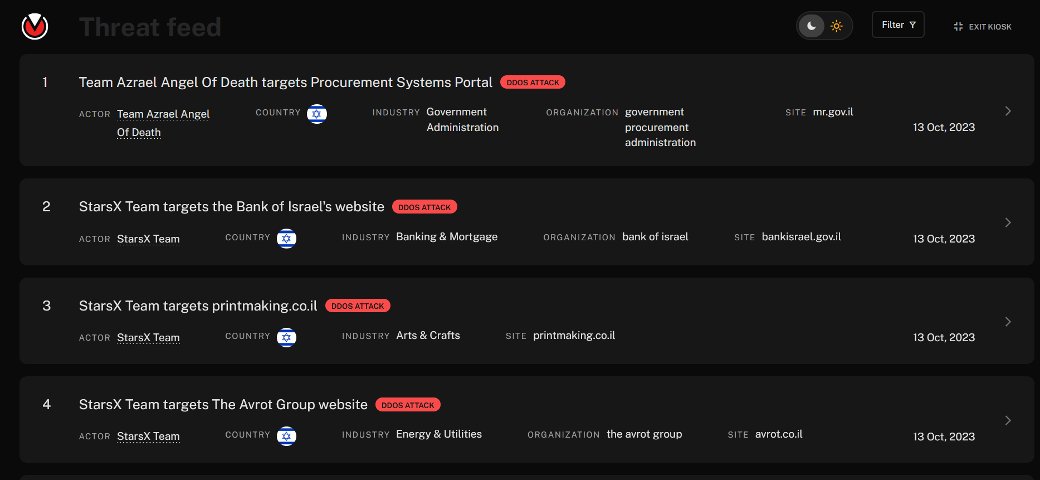
Task: Expand the Avrot Group entry chevron
Action: (1008, 420)
